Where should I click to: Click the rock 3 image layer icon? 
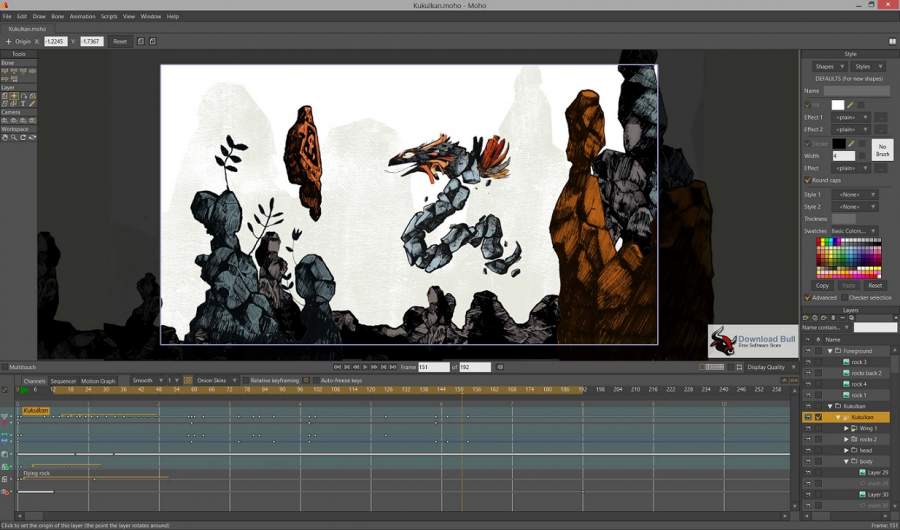845,362
